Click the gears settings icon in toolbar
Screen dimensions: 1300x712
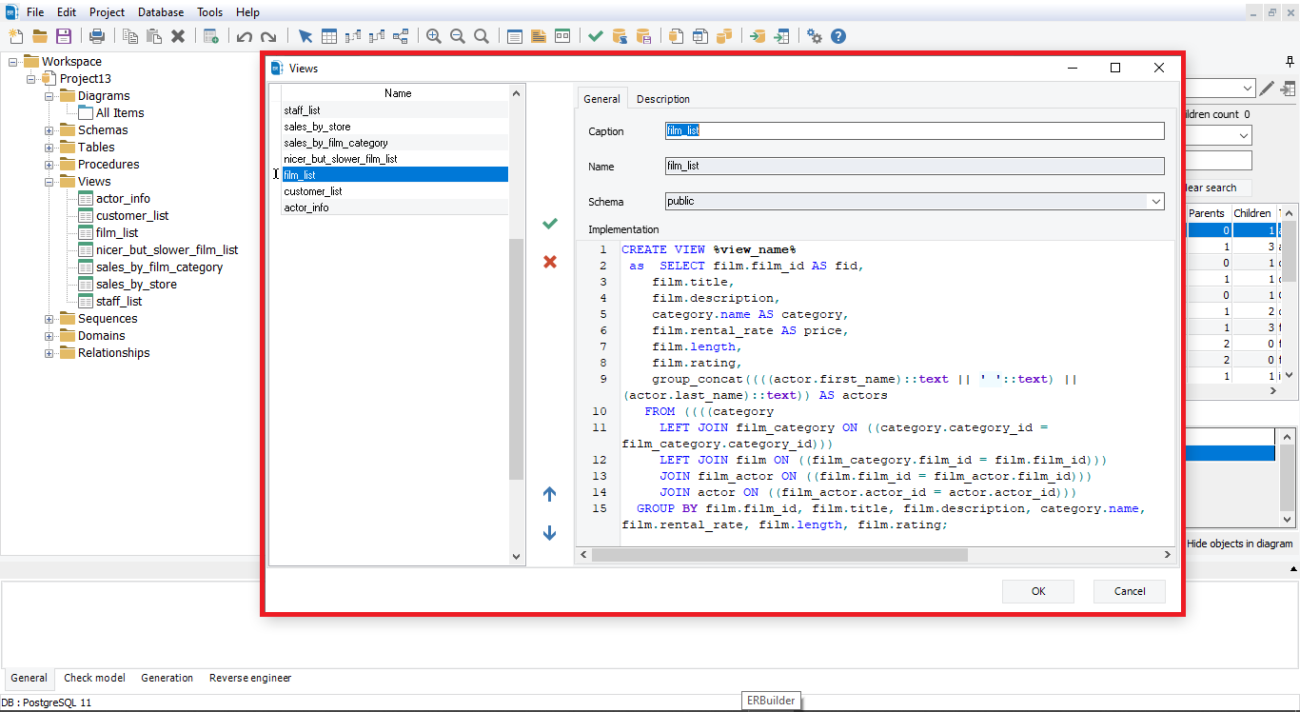[814, 36]
